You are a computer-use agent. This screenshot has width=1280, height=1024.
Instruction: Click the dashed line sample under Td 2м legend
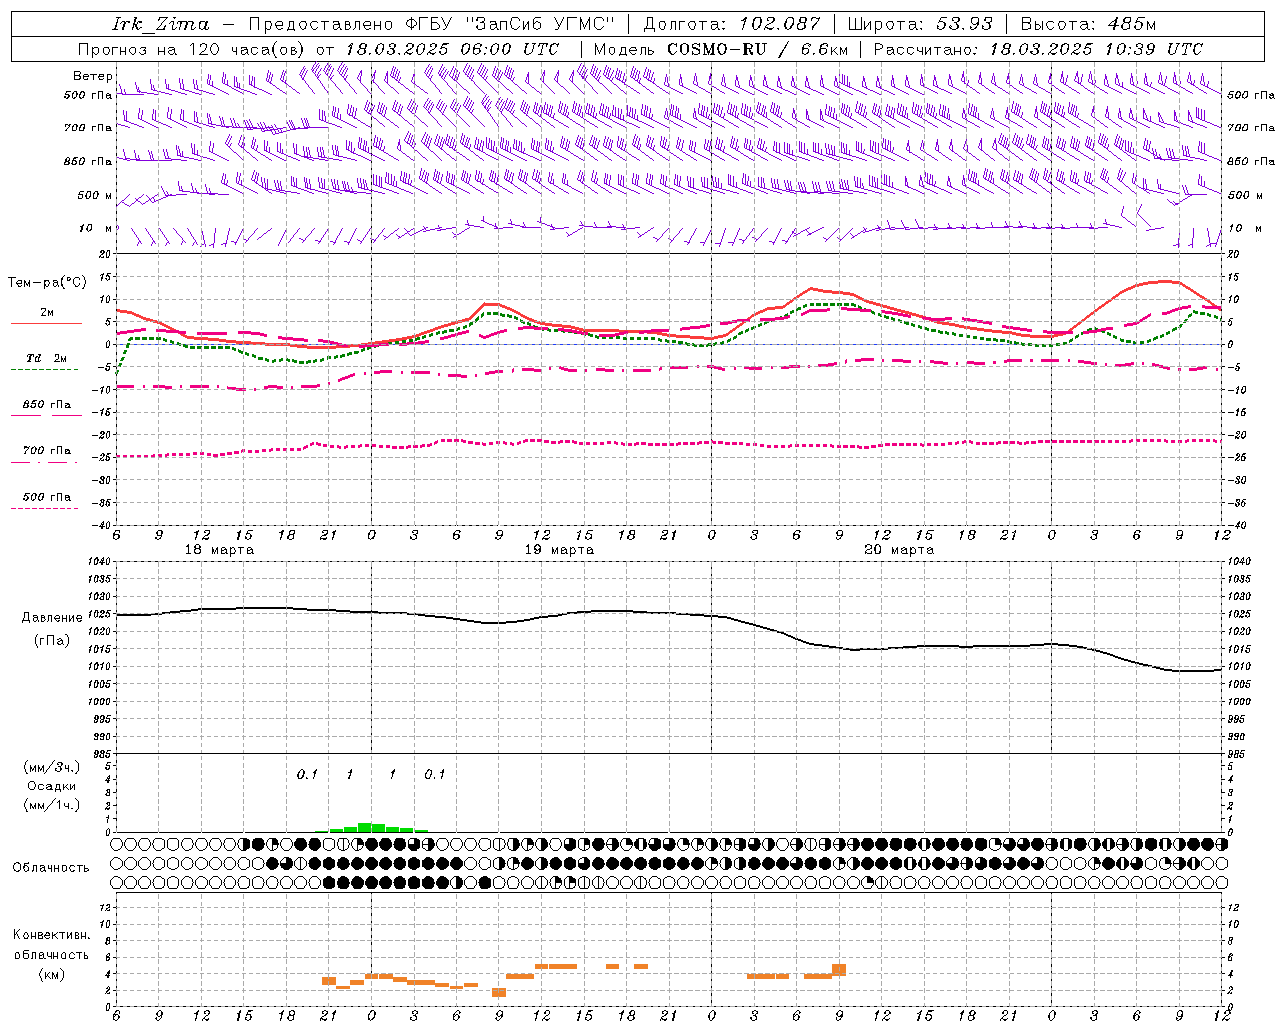(46, 369)
